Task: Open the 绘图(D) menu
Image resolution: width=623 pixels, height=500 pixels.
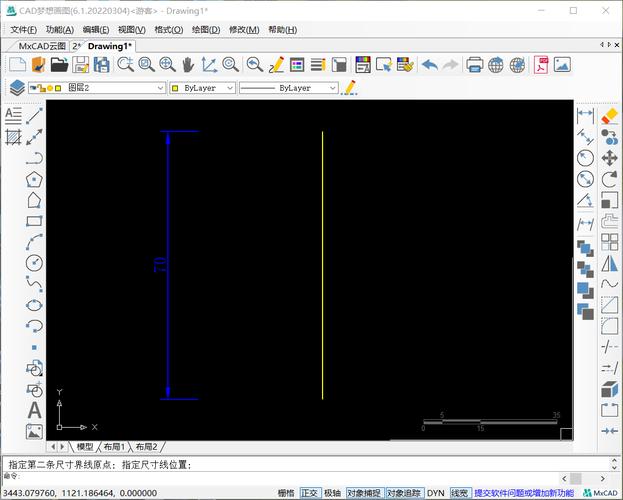Action: pos(205,30)
